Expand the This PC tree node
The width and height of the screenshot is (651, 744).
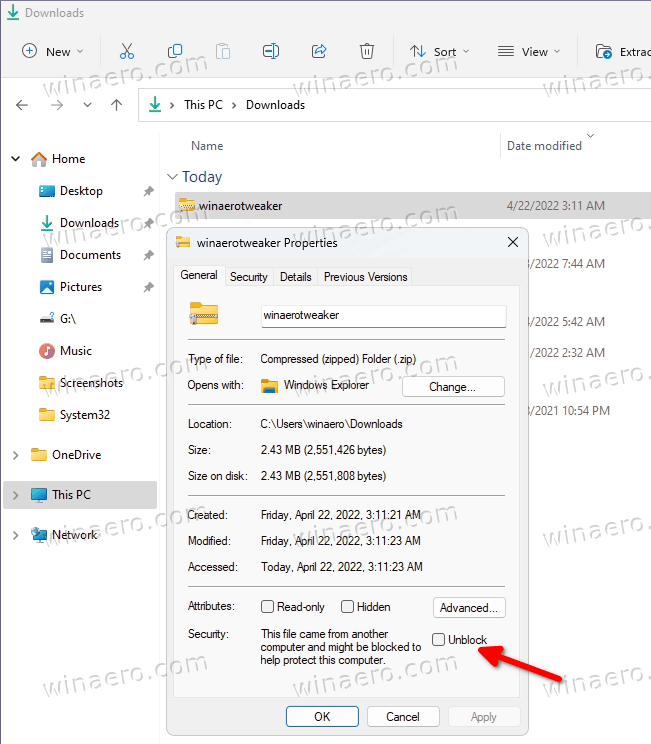(16, 495)
